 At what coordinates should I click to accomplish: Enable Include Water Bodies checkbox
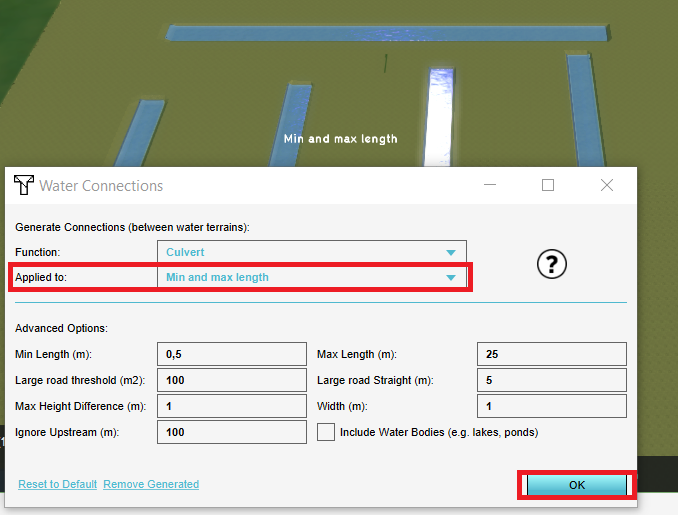tap(326, 432)
